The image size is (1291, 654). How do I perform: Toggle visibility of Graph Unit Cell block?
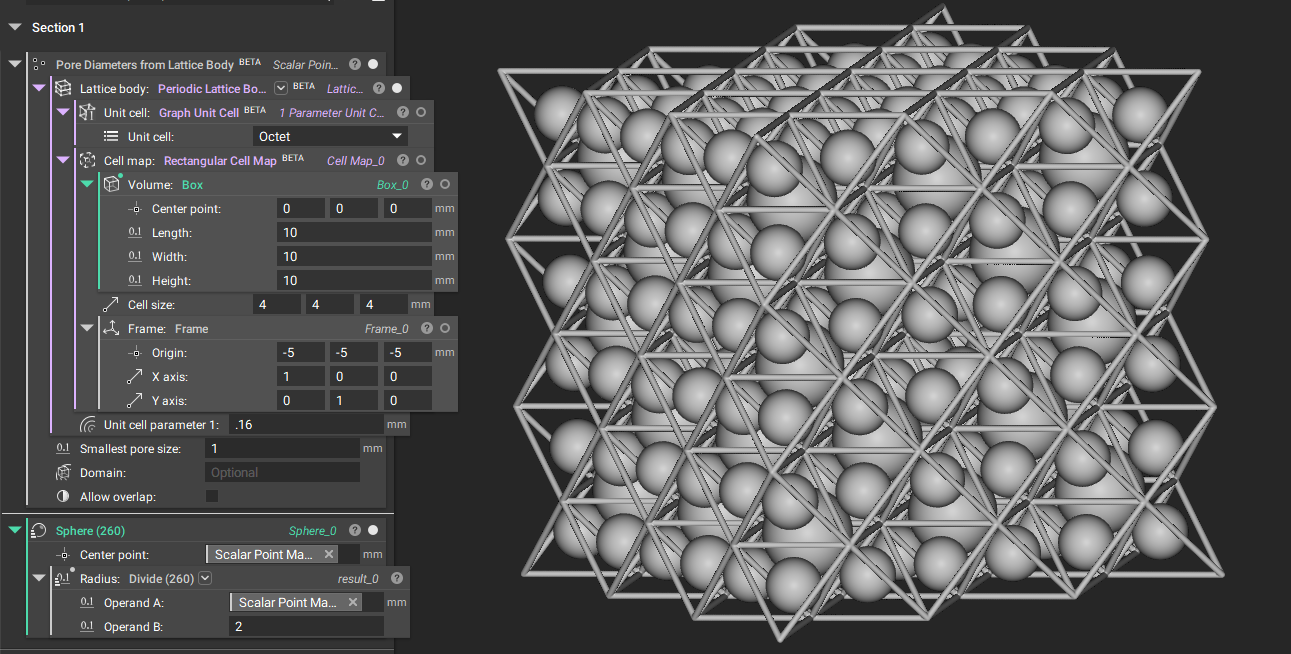(x=421, y=112)
